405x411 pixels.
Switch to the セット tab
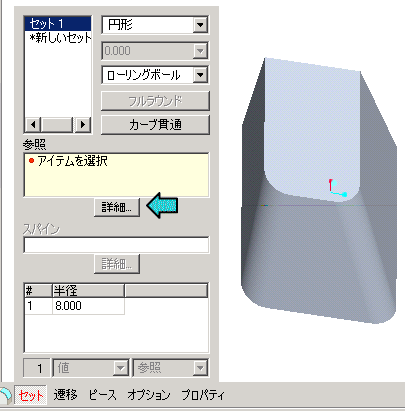(x=31, y=395)
